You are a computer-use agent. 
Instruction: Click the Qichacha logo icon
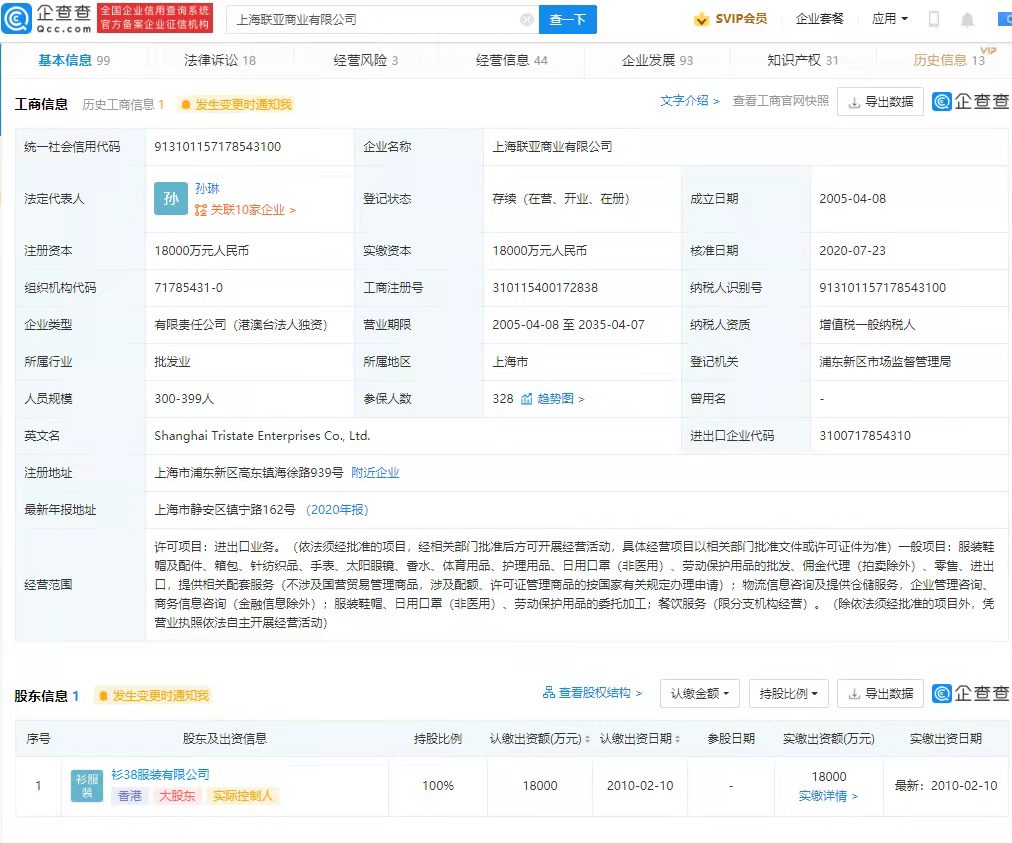16,18
